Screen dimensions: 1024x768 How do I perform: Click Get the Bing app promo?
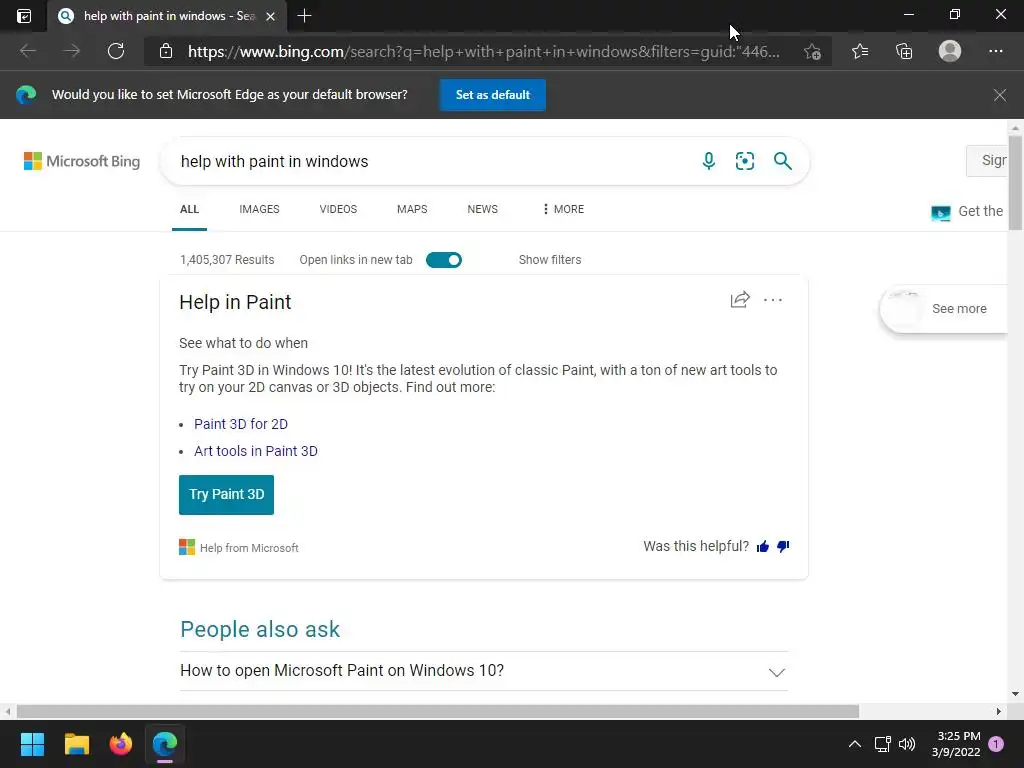(x=968, y=212)
